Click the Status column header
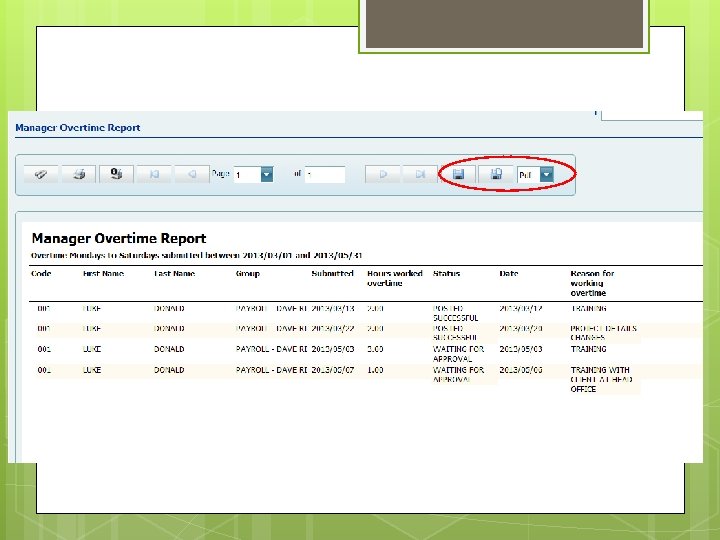The image size is (720, 540). (446, 274)
